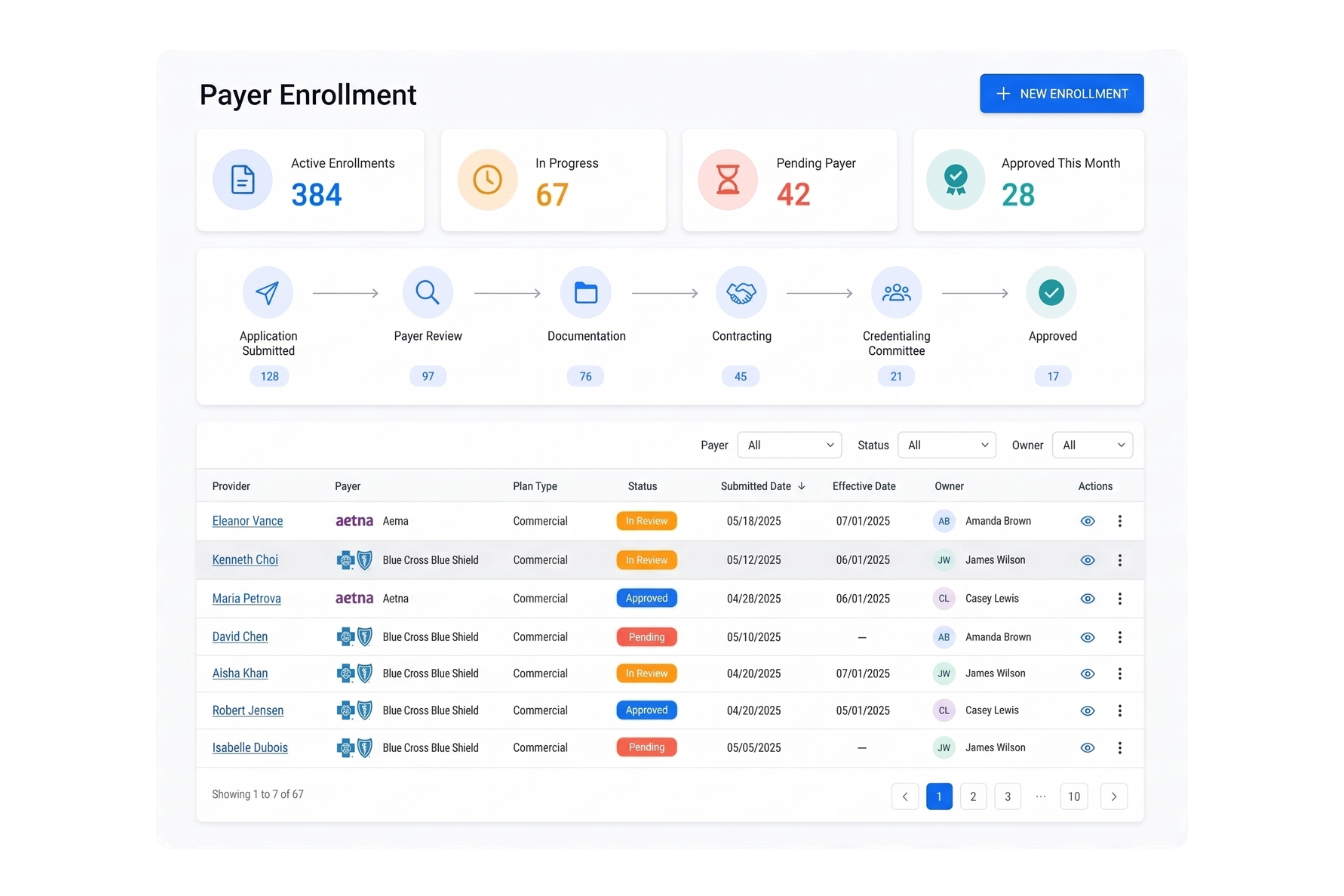Viewport: 1344px width, 896px height.
Task: Click the CL avatar in Maria Petrova row
Action: click(944, 599)
